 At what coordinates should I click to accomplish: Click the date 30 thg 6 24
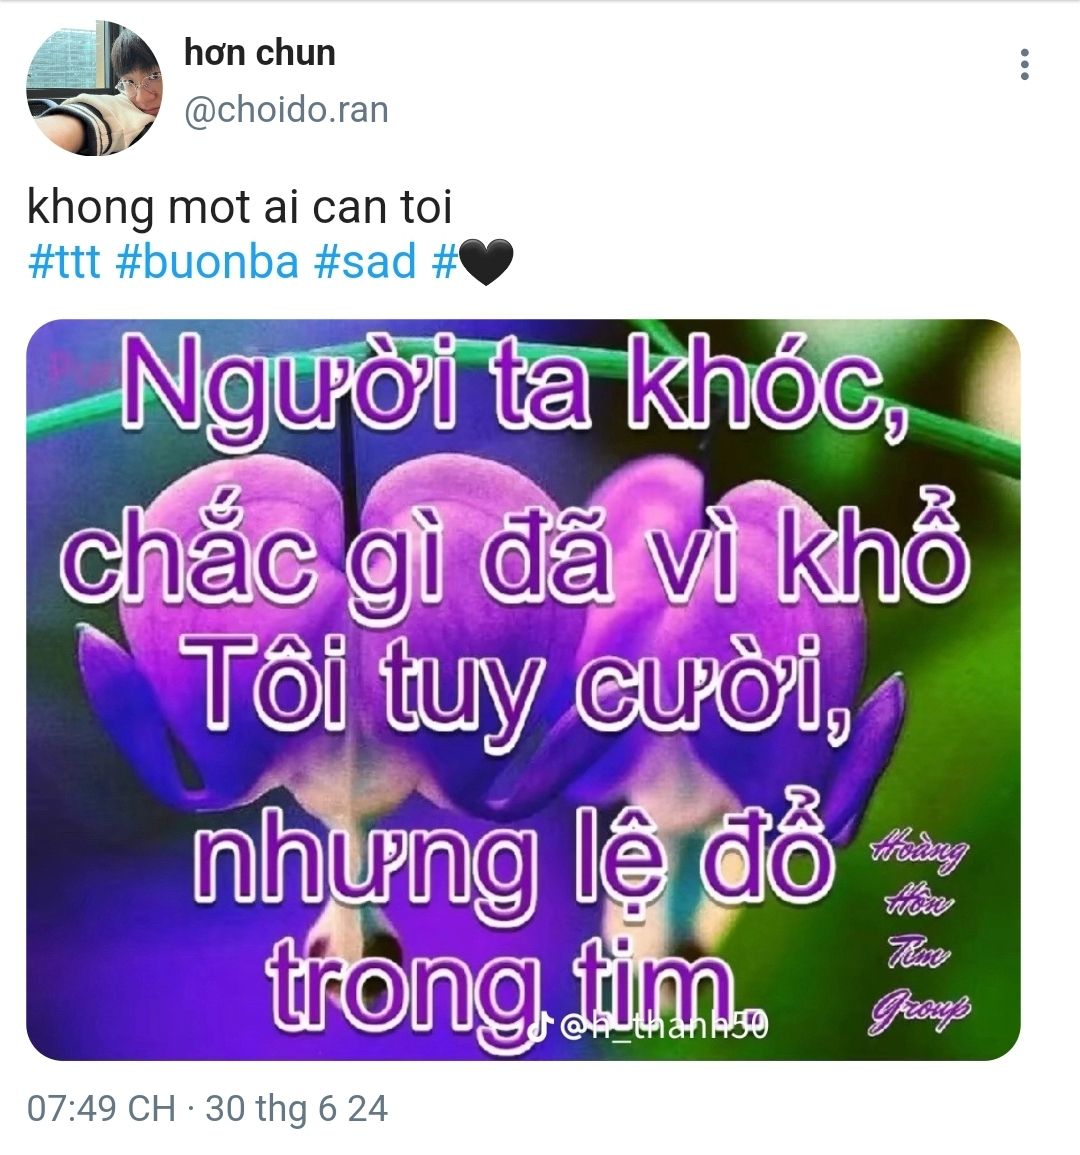click(x=296, y=1109)
